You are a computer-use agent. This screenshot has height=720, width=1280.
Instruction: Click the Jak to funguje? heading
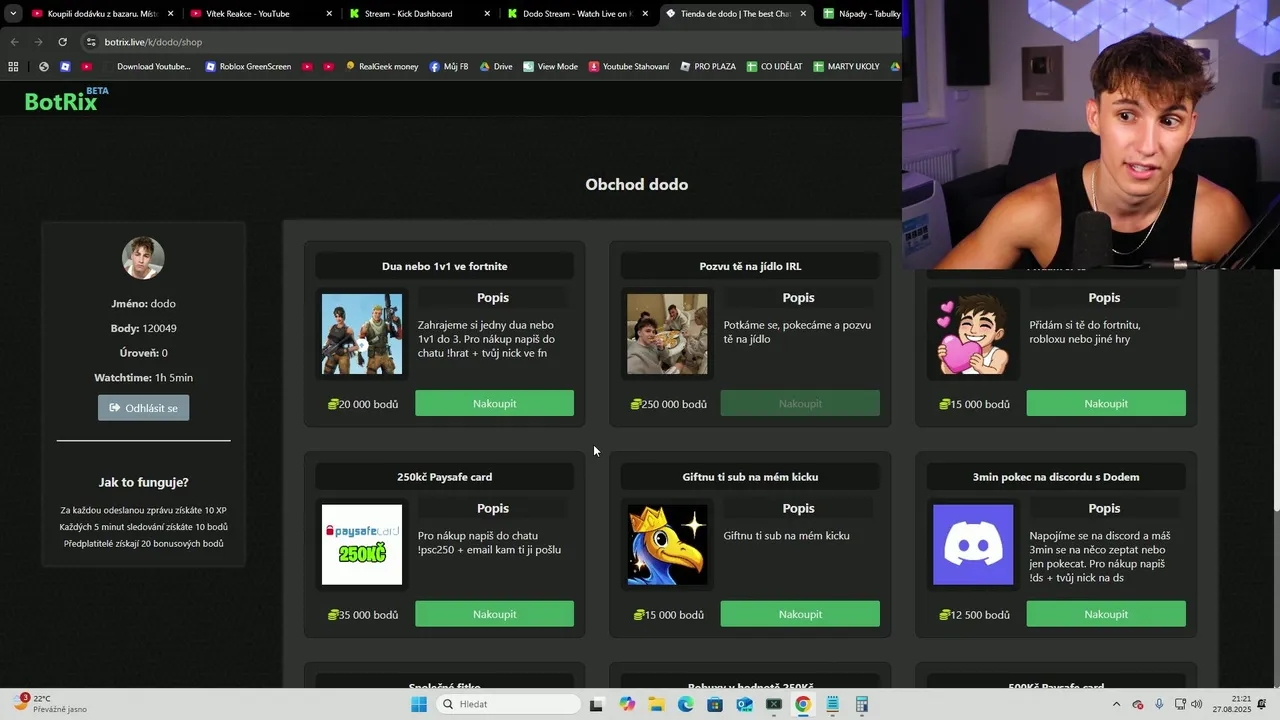point(143,482)
